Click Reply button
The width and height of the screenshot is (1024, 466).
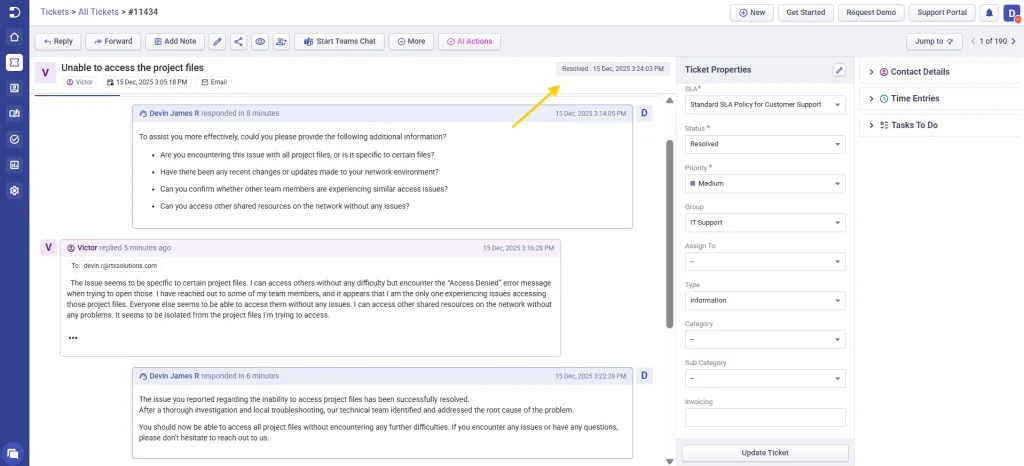(57, 42)
